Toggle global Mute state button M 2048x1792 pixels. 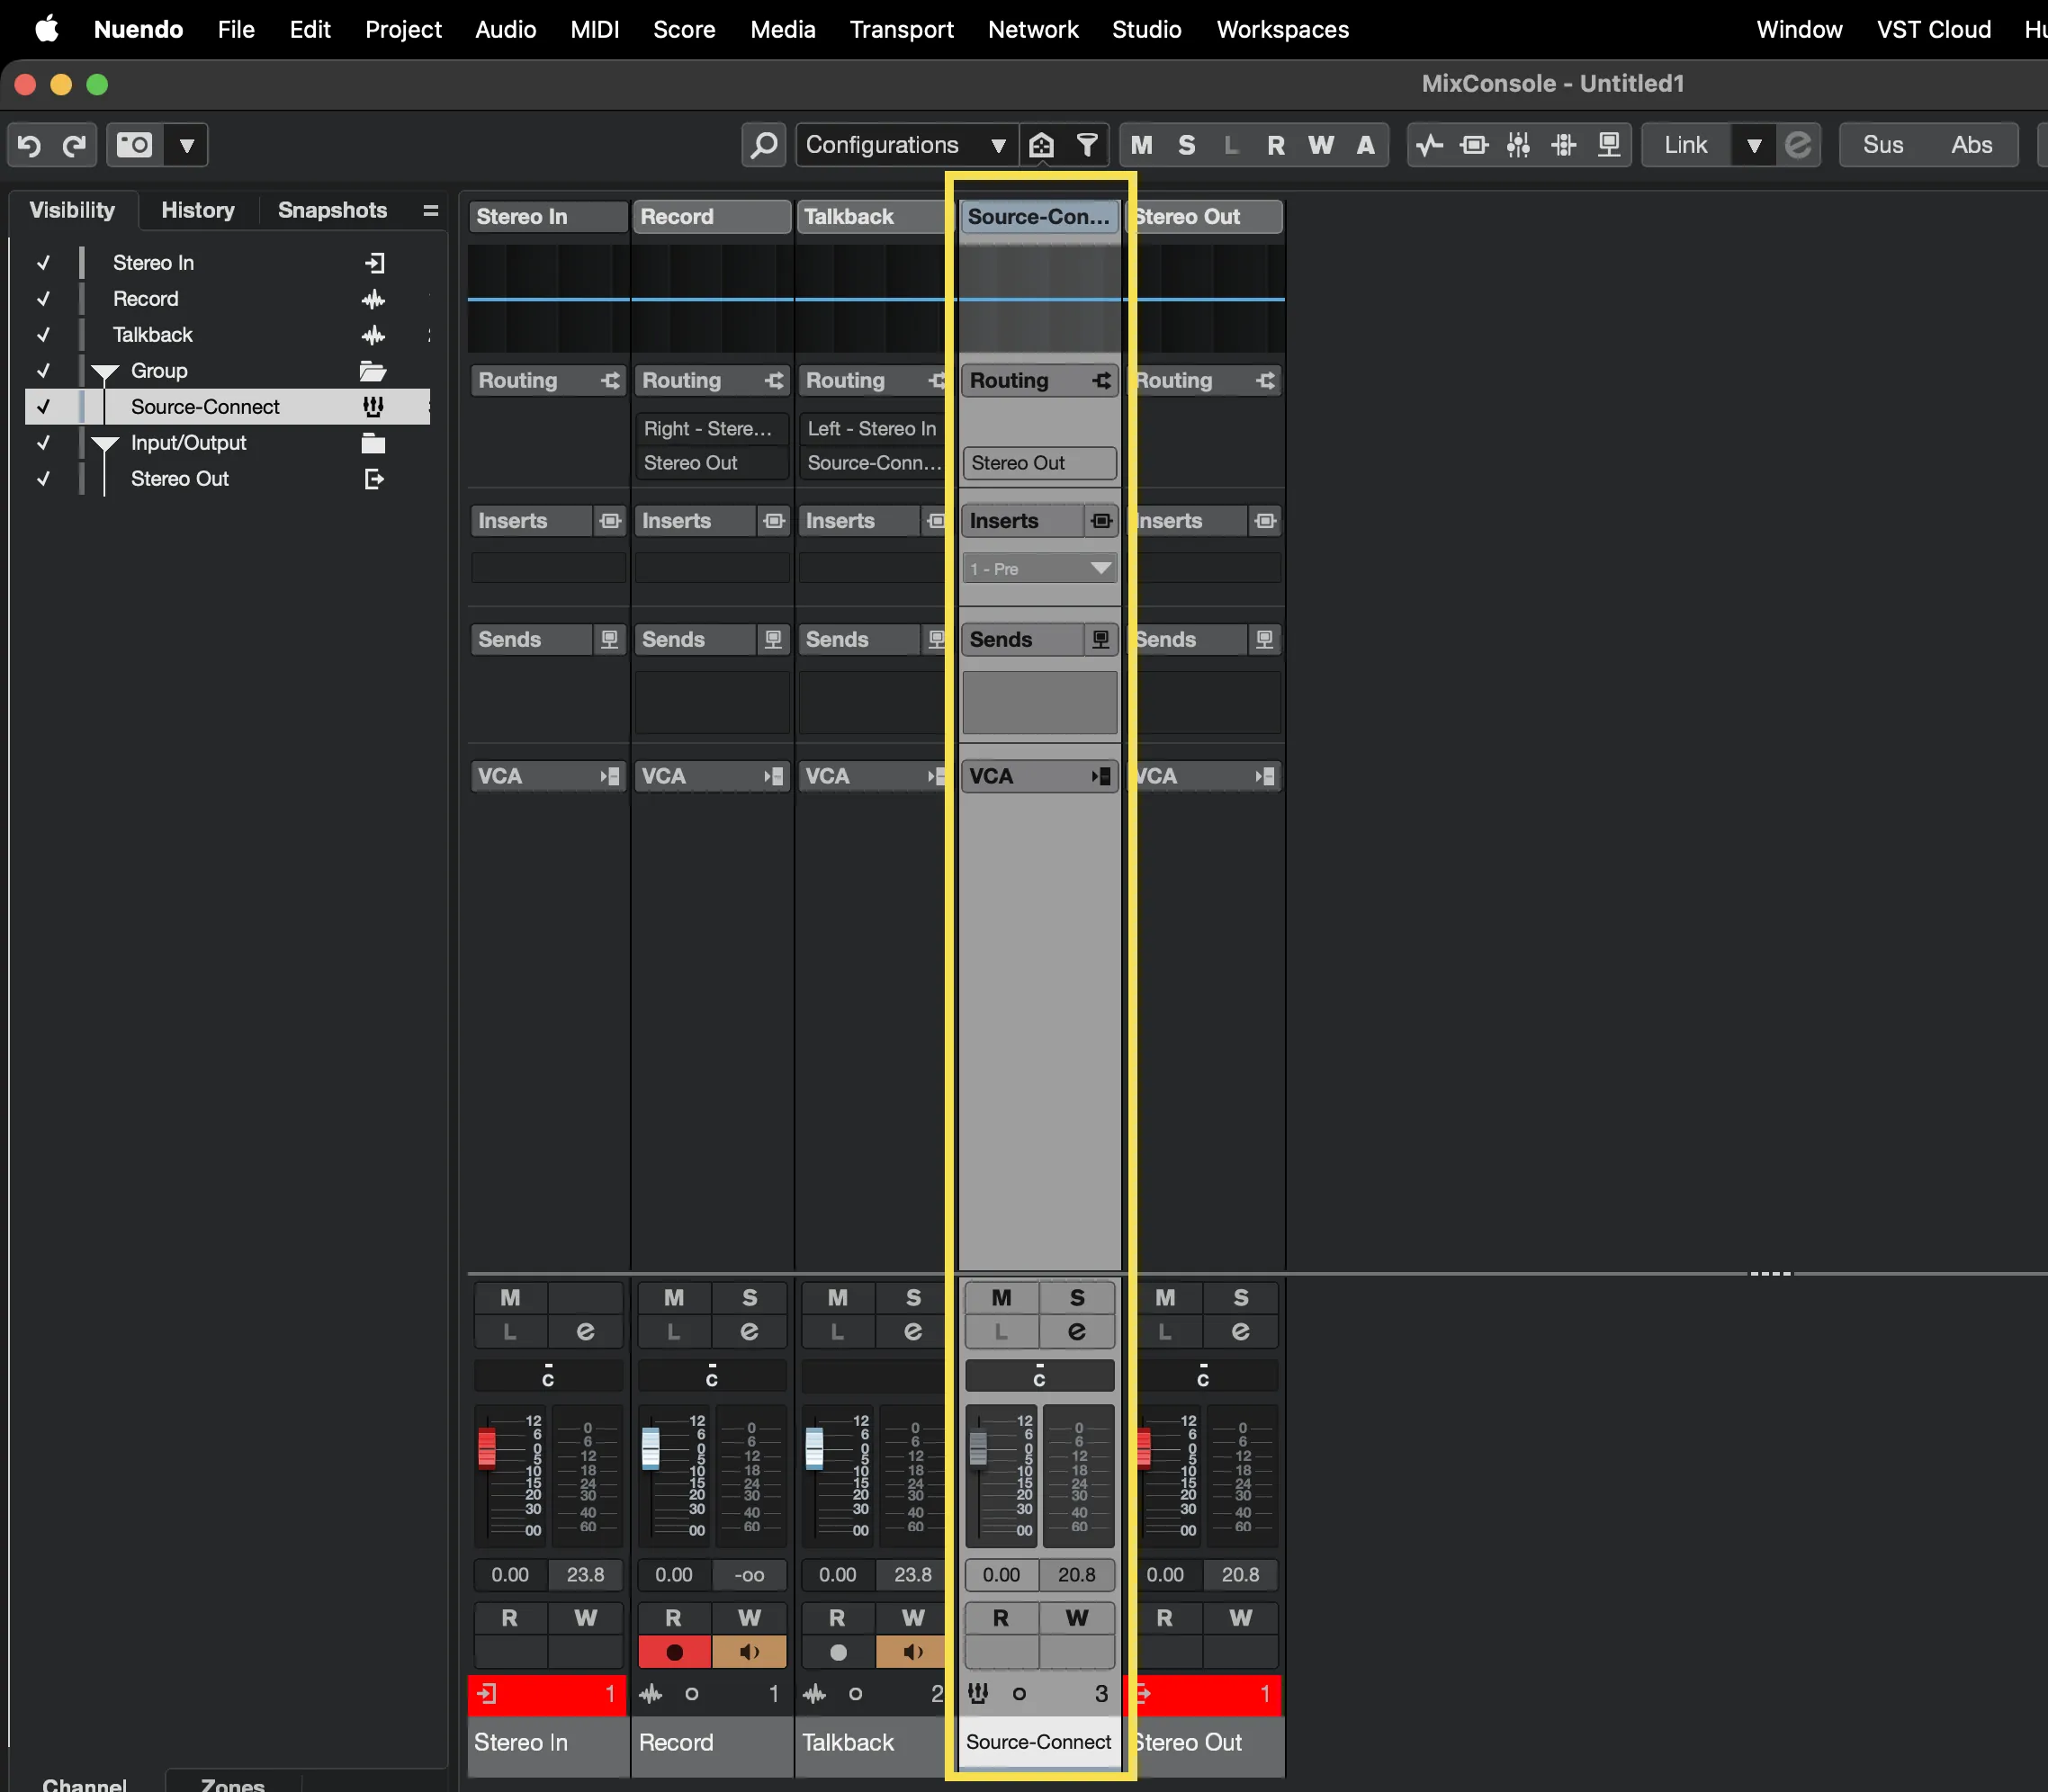coord(1142,146)
